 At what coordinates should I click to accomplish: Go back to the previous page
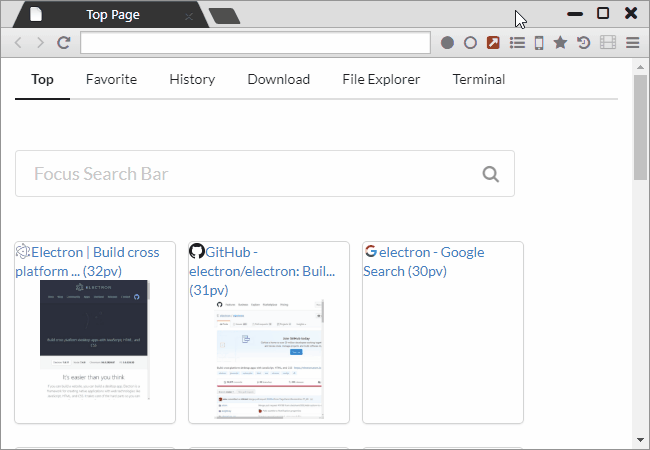click(18, 42)
